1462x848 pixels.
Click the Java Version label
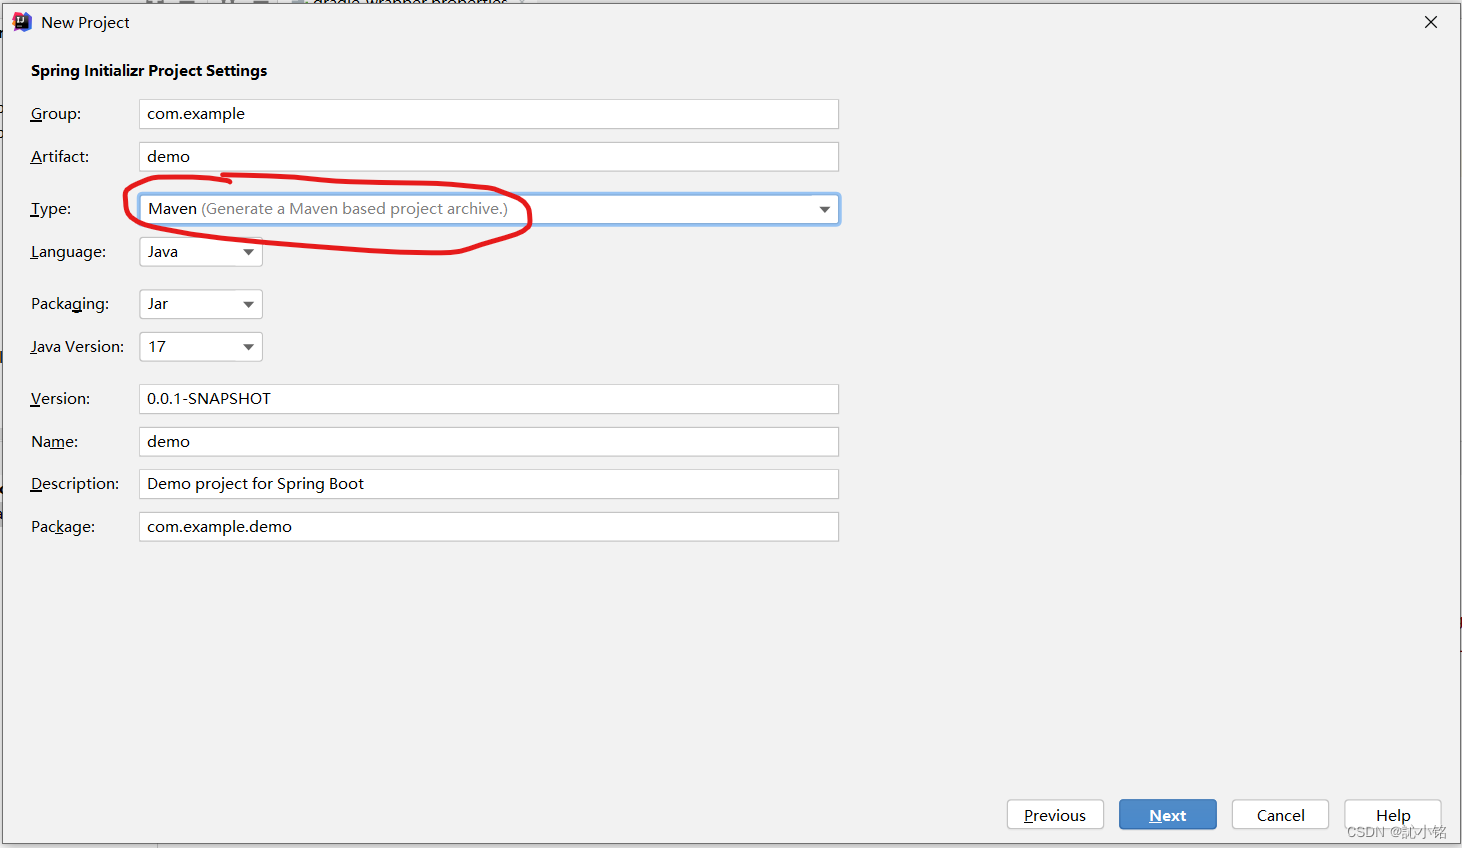click(77, 347)
